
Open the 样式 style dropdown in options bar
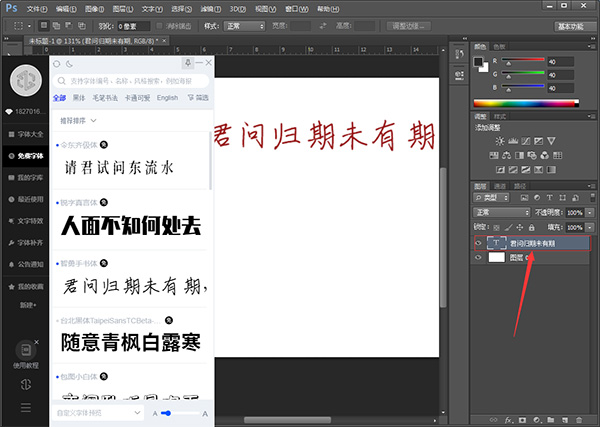coord(243,25)
